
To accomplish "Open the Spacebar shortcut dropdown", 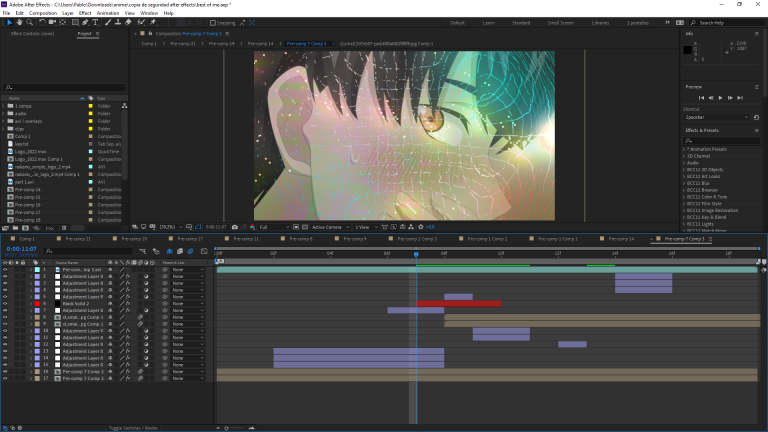I will [717, 118].
